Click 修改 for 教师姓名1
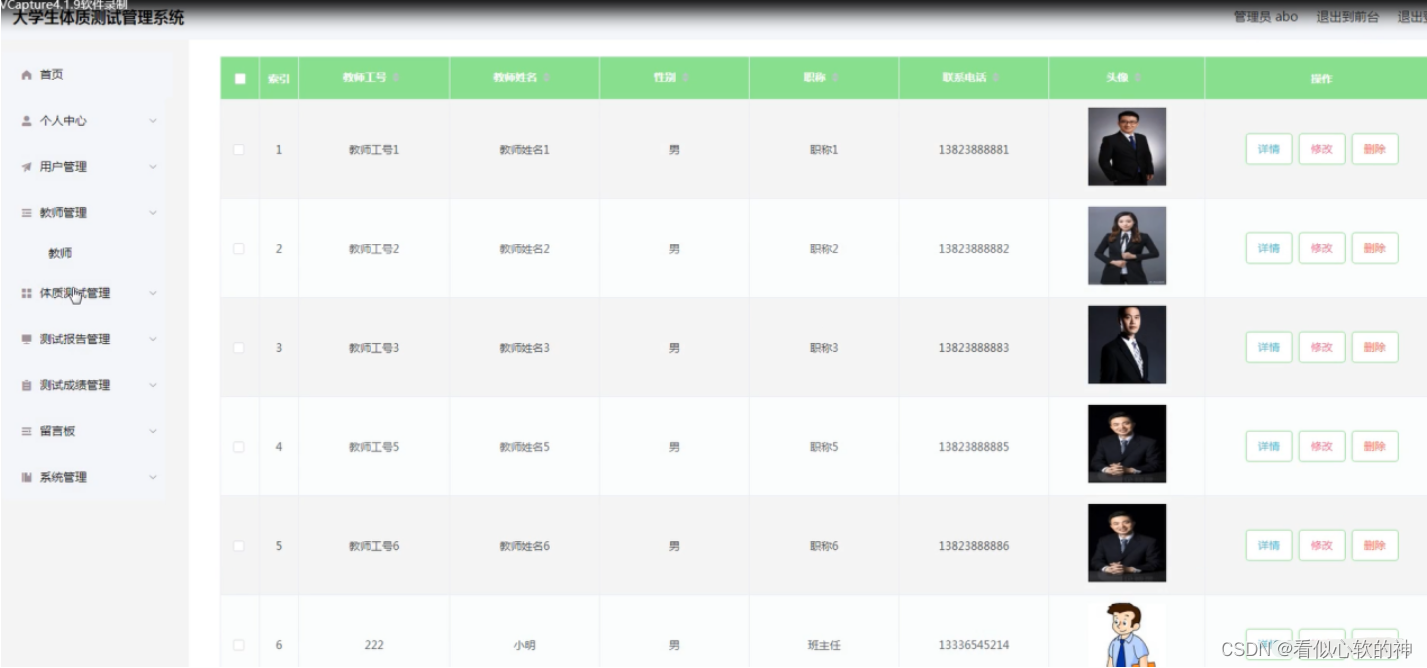Viewport: 1427px width, 668px height. click(x=1322, y=149)
